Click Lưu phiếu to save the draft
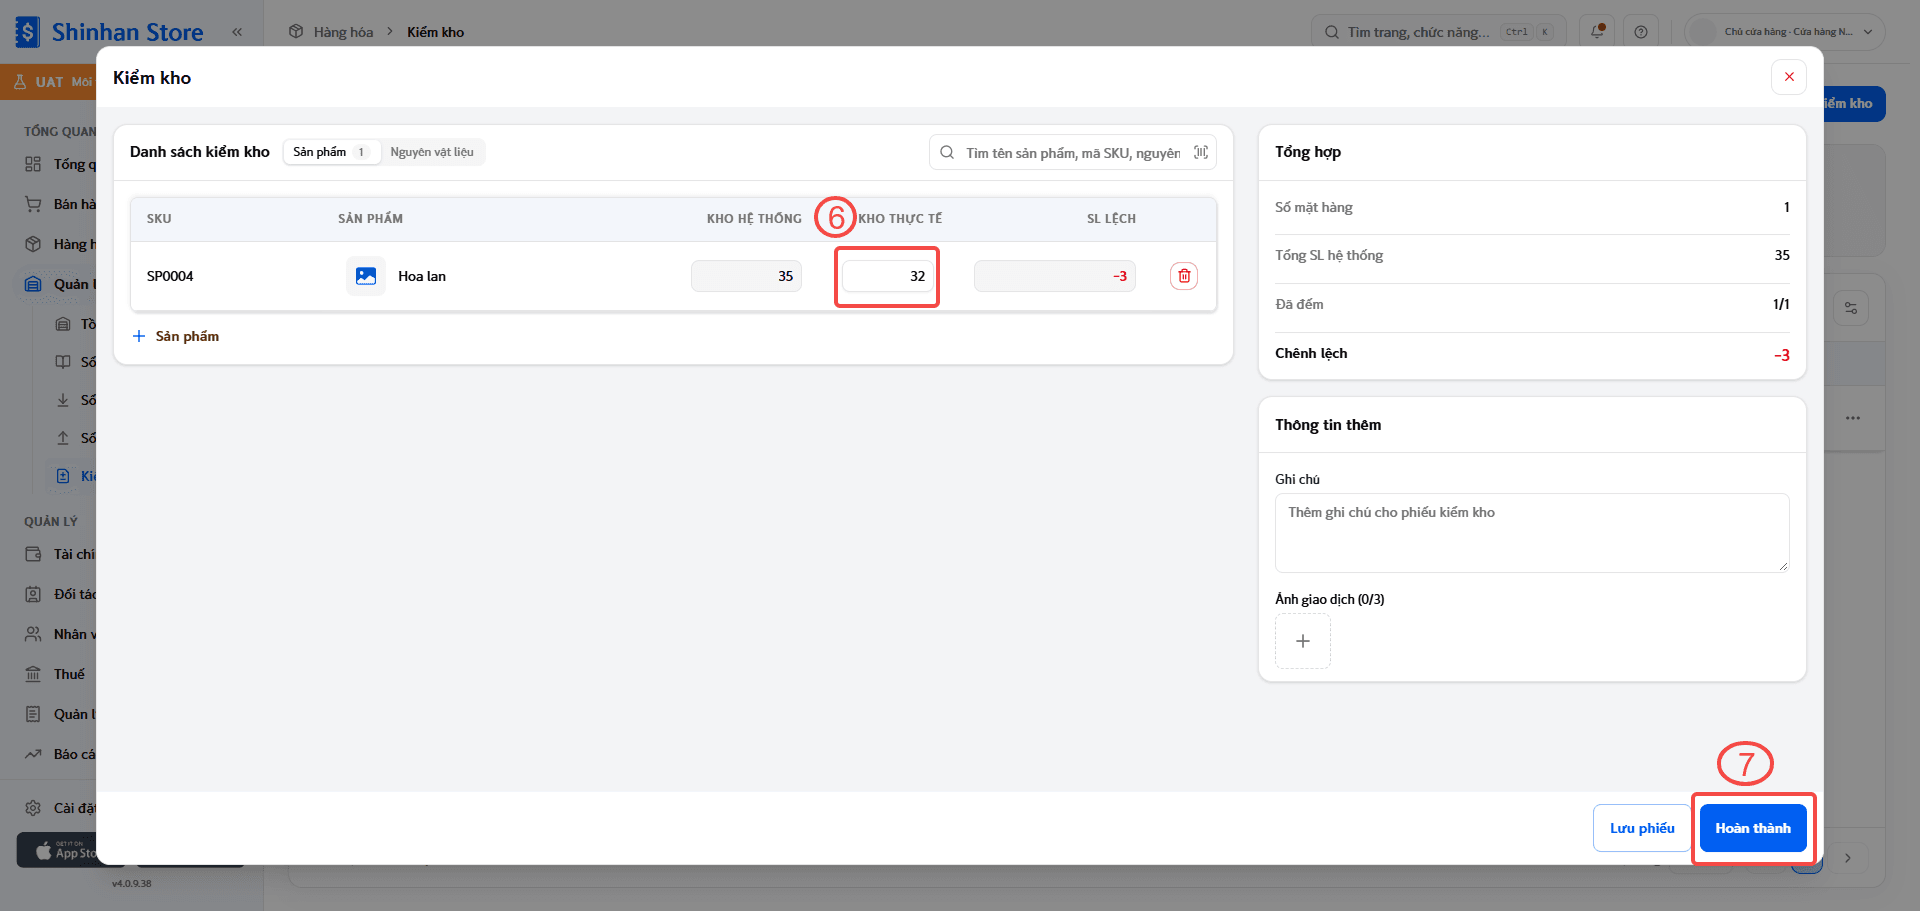This screenshot has width=1920, height=911. pyautogui.click(x=1642, y=828)
